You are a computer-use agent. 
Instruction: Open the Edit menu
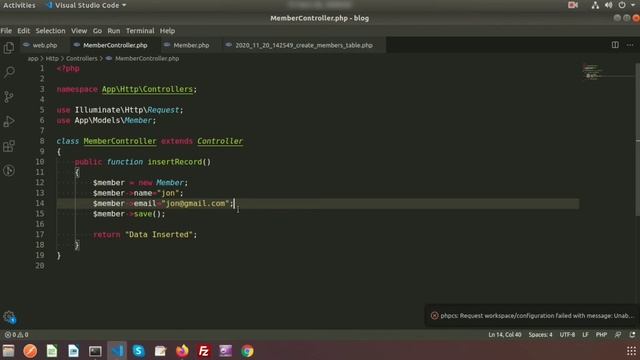click(x=23, y=31)
